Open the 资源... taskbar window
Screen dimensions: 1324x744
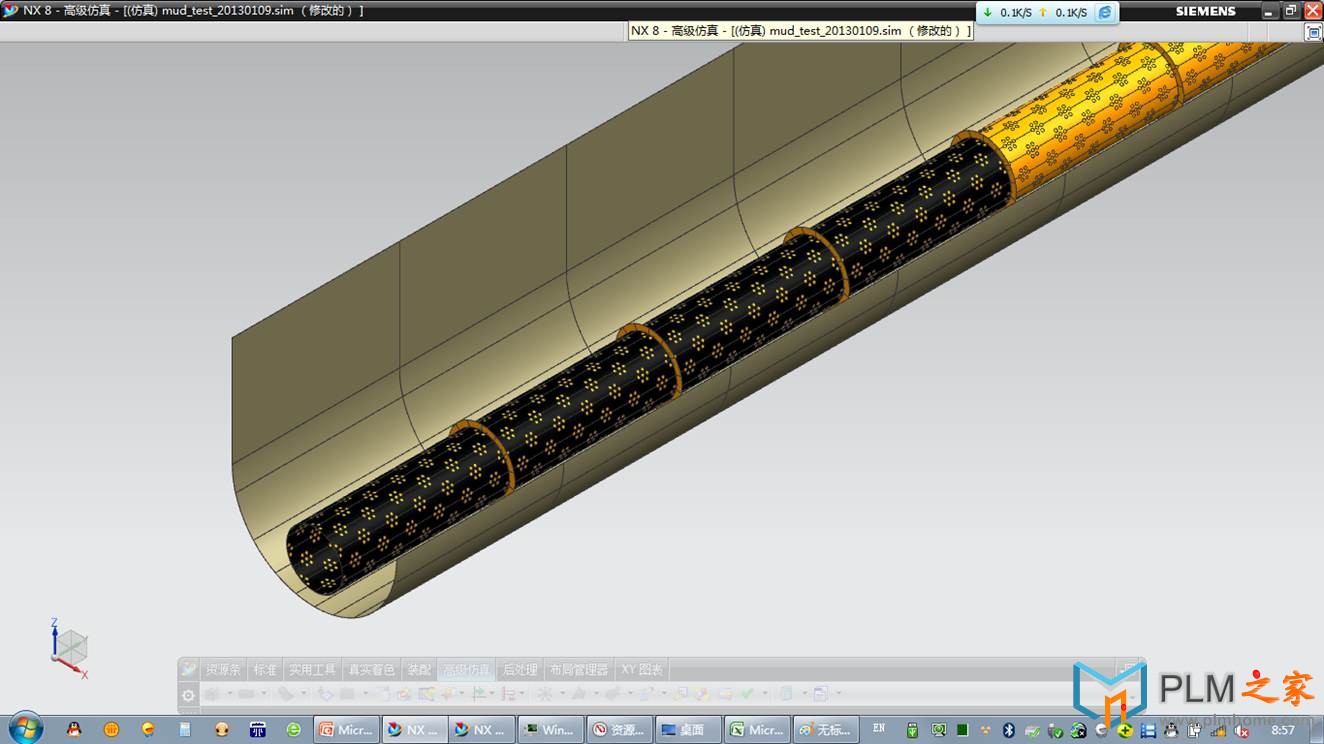(618, 730)
